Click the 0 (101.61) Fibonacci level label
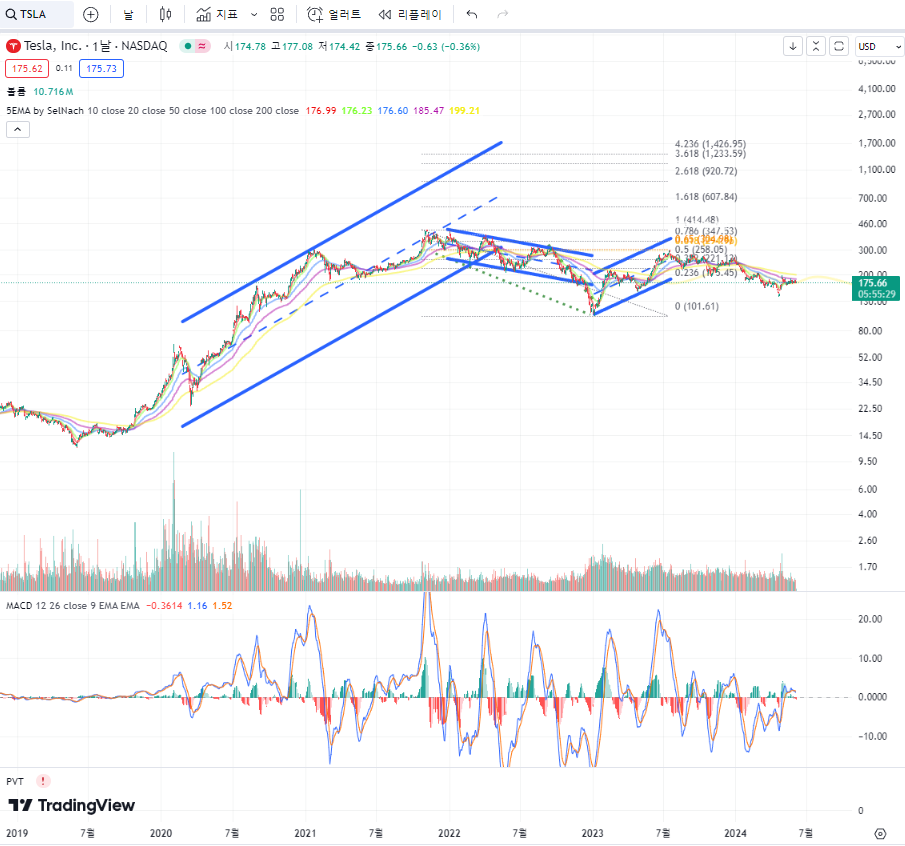905x846 pixels. point(697,306)
